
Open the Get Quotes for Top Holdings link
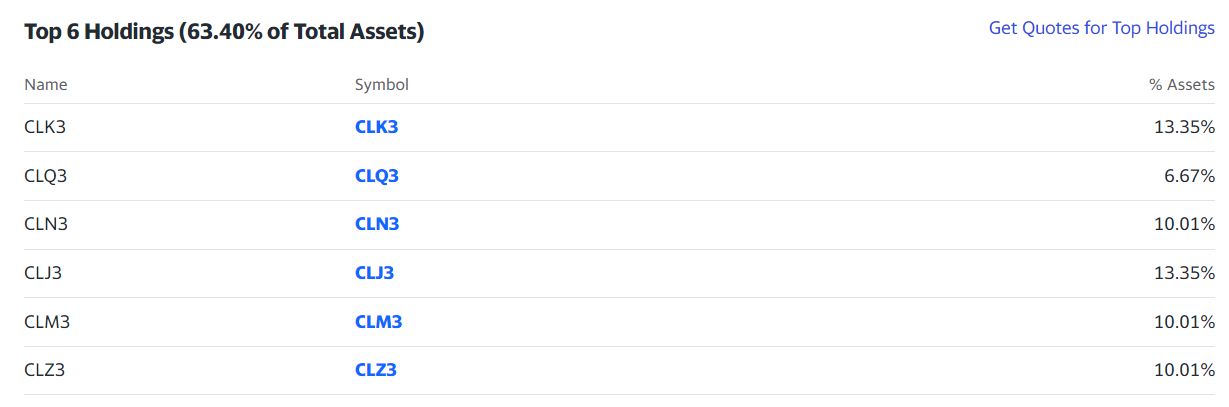click(1102, 28)
